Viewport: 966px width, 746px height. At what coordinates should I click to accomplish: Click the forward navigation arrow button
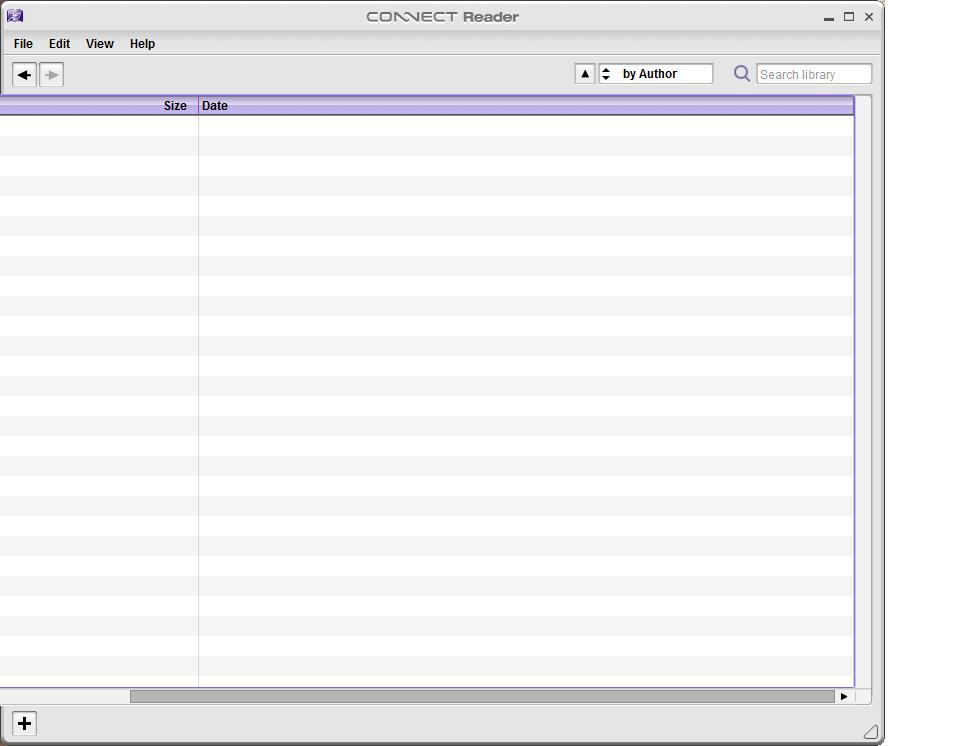(x=52, y=75)
